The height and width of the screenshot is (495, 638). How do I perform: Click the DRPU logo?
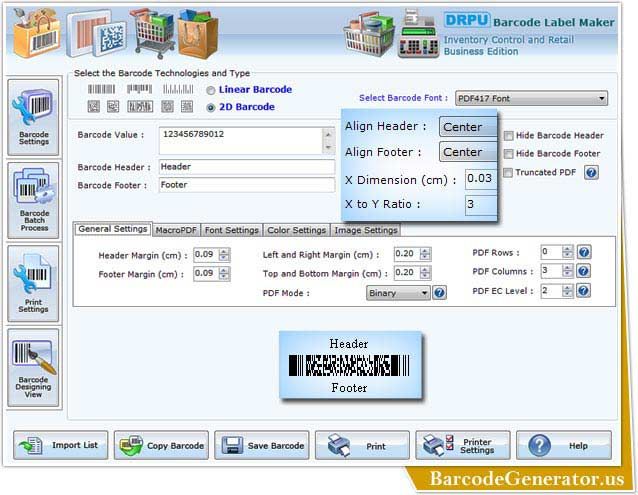point(466,20)
